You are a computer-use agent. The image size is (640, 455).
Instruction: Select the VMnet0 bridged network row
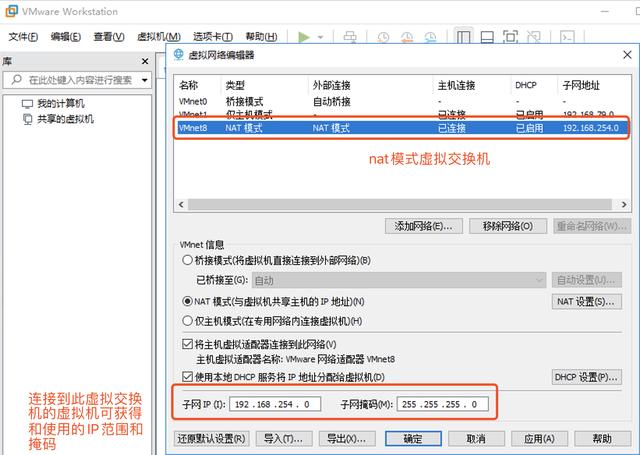pos(402,101)
